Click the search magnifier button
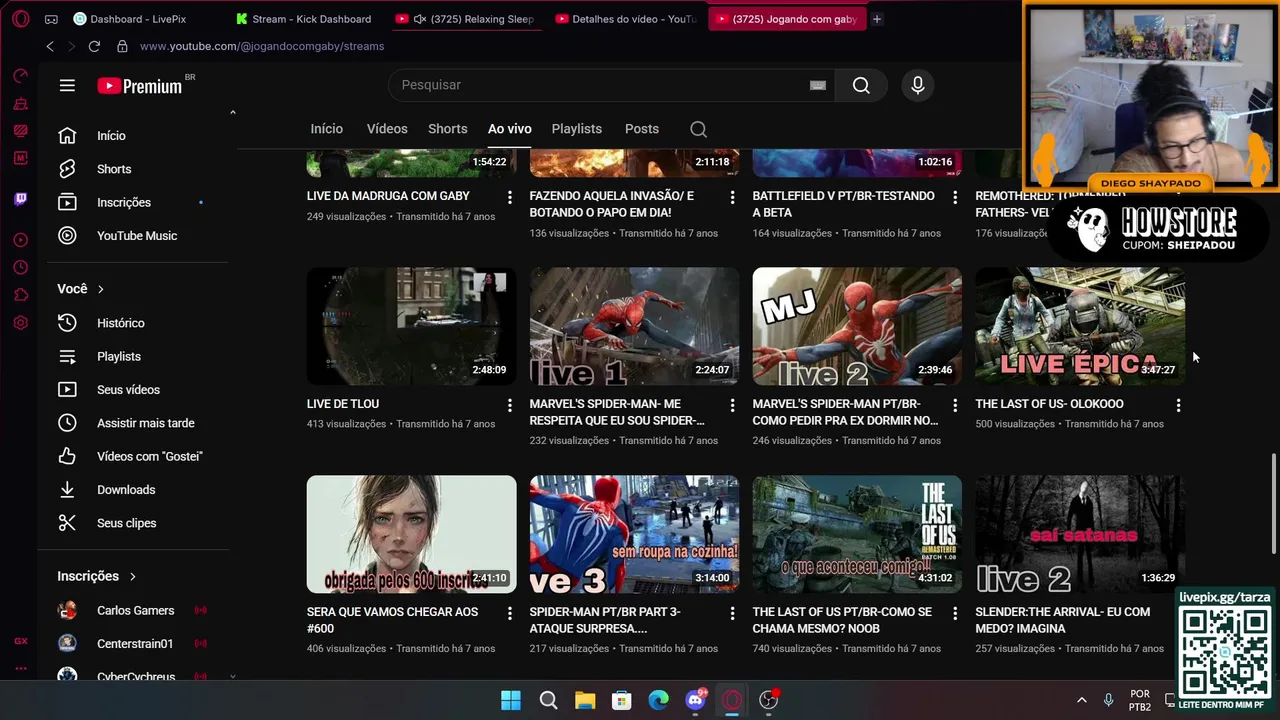The width and height of the screenshot is (1280, 720). [x=861, y=85]
